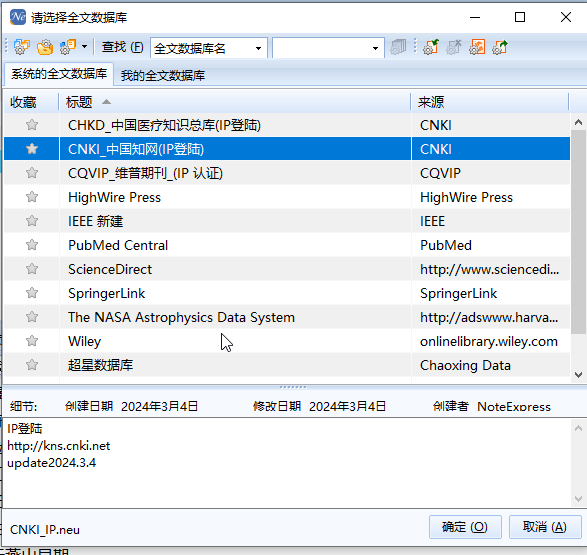This screenshot has width=587, height=555.
Task: Click the details pane scroll up arrow
Action: point(578,428)
